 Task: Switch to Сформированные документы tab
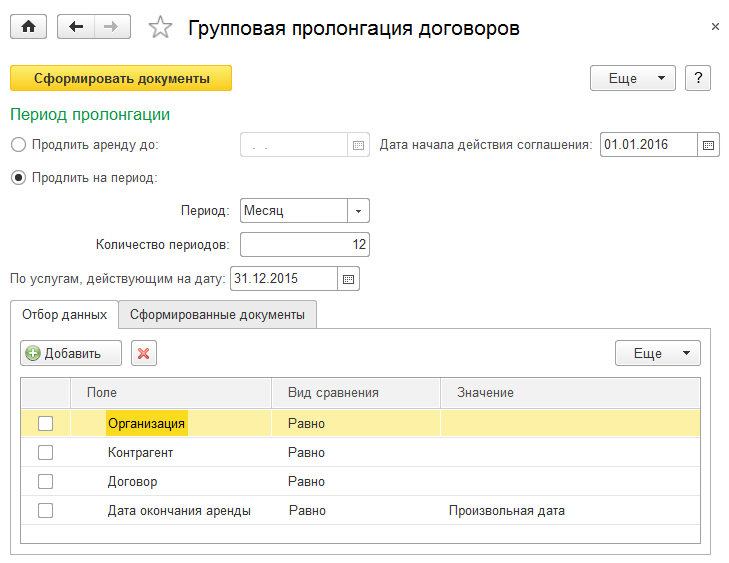(217, 315)
